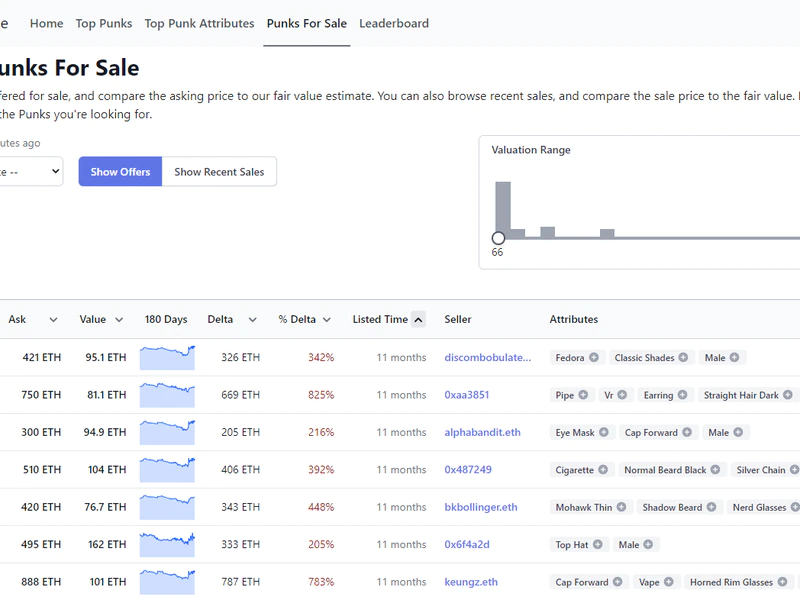This screenshot has height=600, width=800.
Task: Open seller discombobulate... profile
Action: (x=487, y=357)
